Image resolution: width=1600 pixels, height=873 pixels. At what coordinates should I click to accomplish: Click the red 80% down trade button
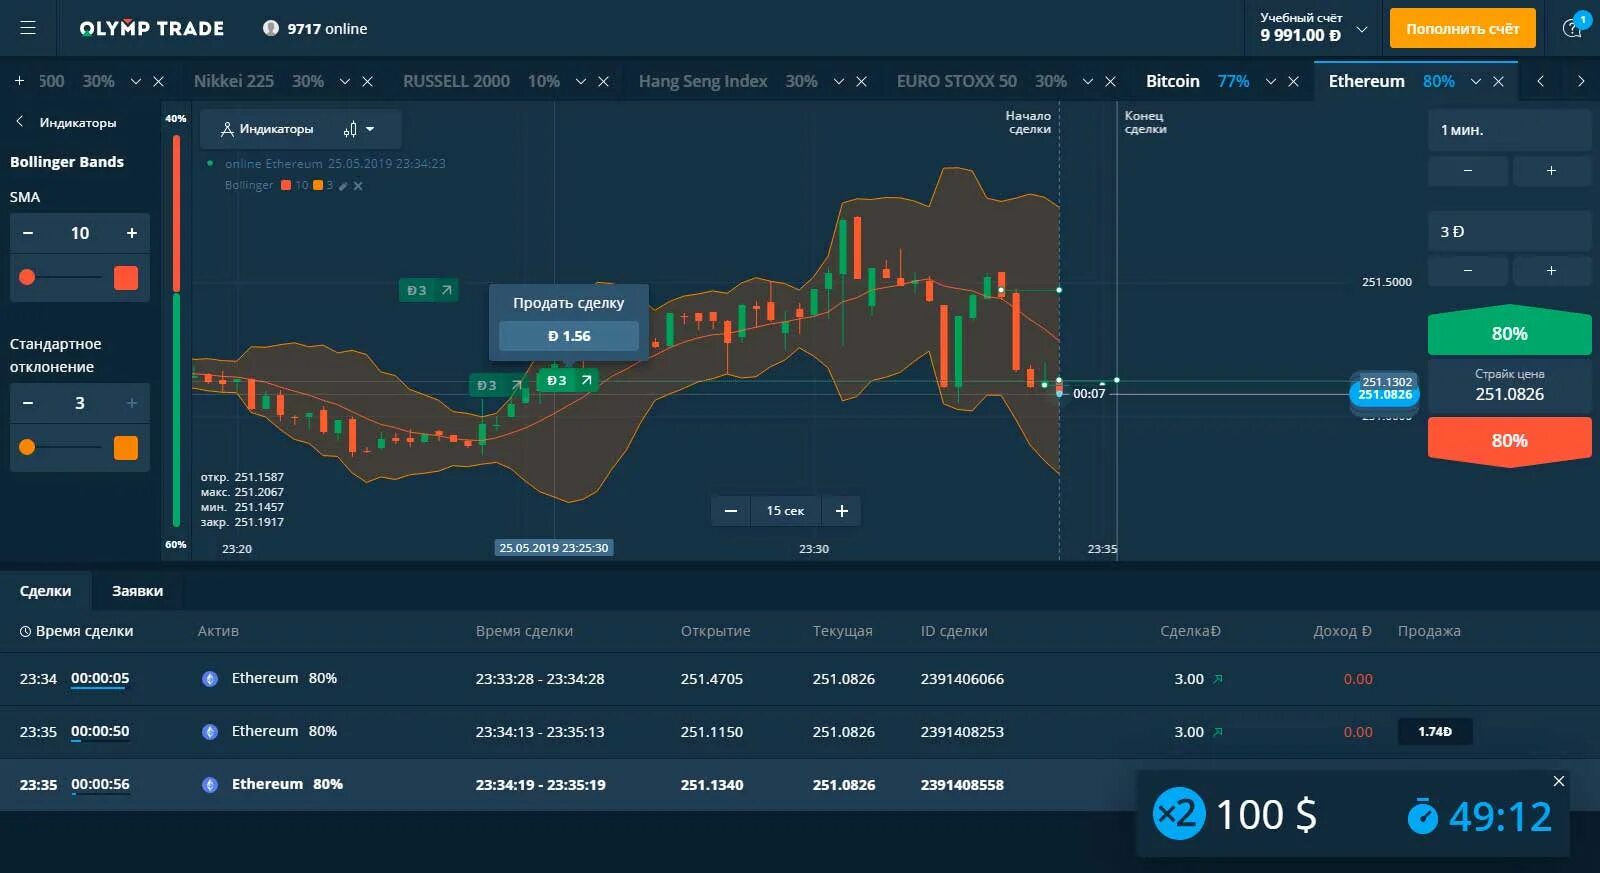click(x=1509, y=440)
